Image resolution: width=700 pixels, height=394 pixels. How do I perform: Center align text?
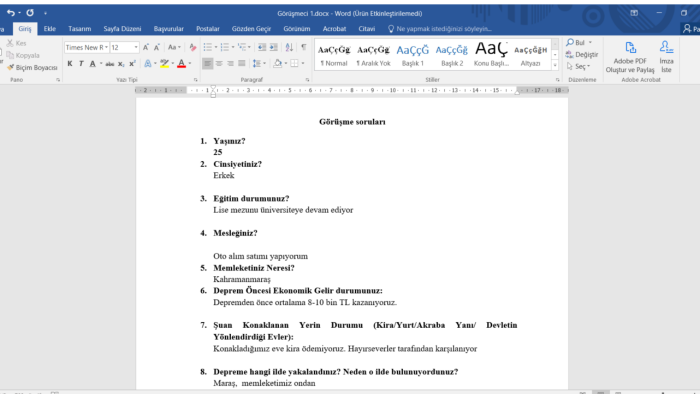[x=219, y=64]
